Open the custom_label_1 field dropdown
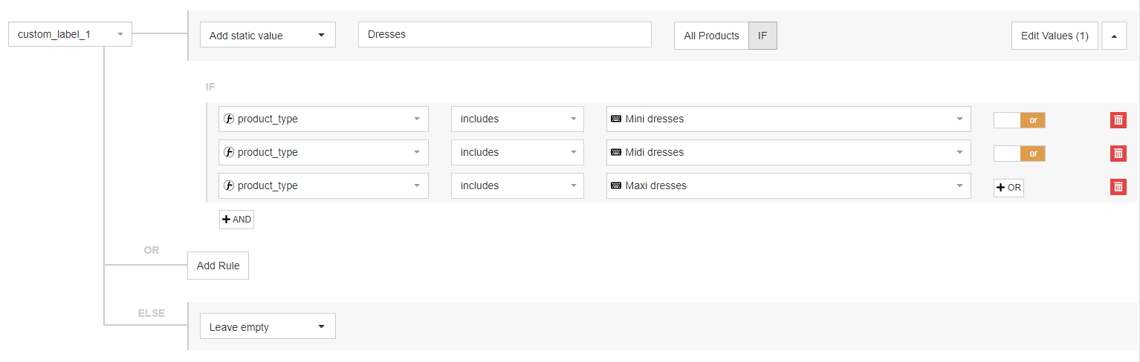 70,34
